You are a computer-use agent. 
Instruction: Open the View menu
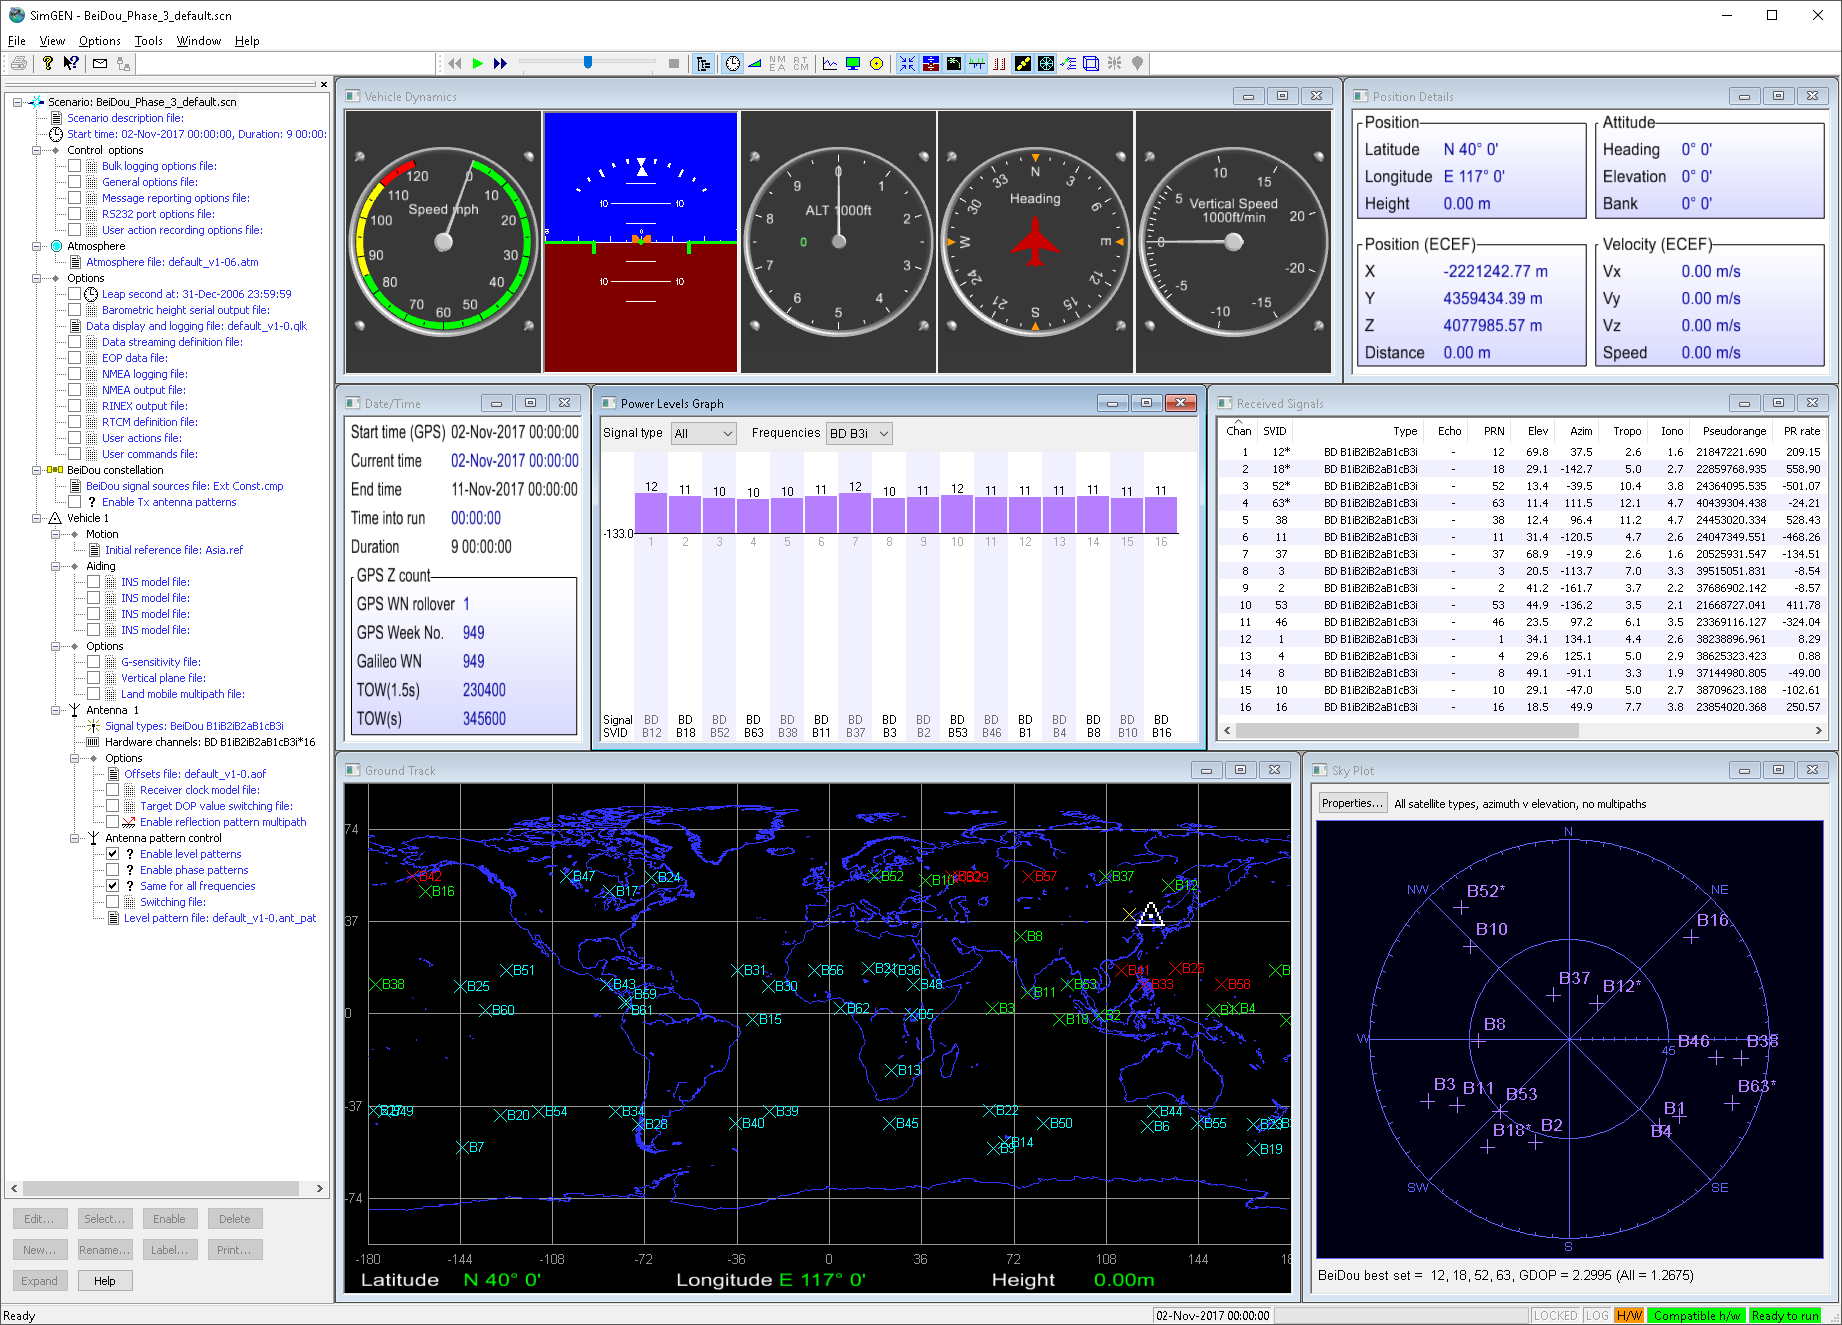tap(52, 41)
